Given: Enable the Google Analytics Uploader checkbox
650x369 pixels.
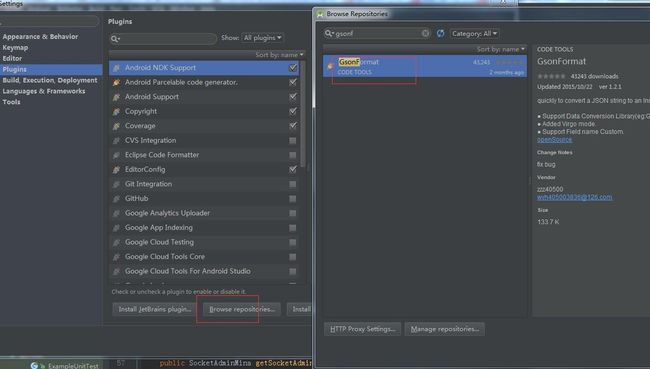Looking at the screenshot, I should 293,213.
